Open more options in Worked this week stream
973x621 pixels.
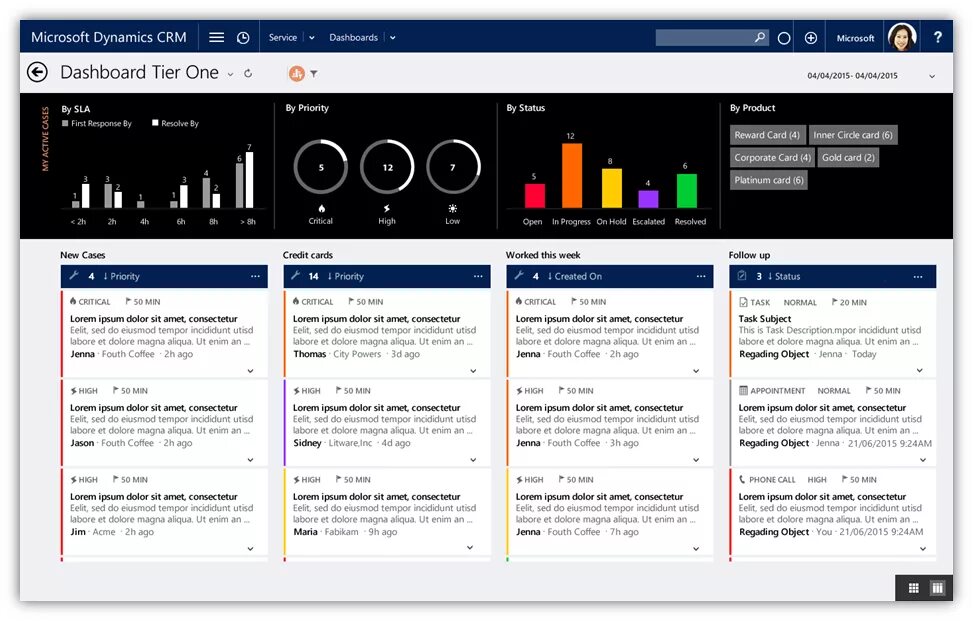[701, 276]
